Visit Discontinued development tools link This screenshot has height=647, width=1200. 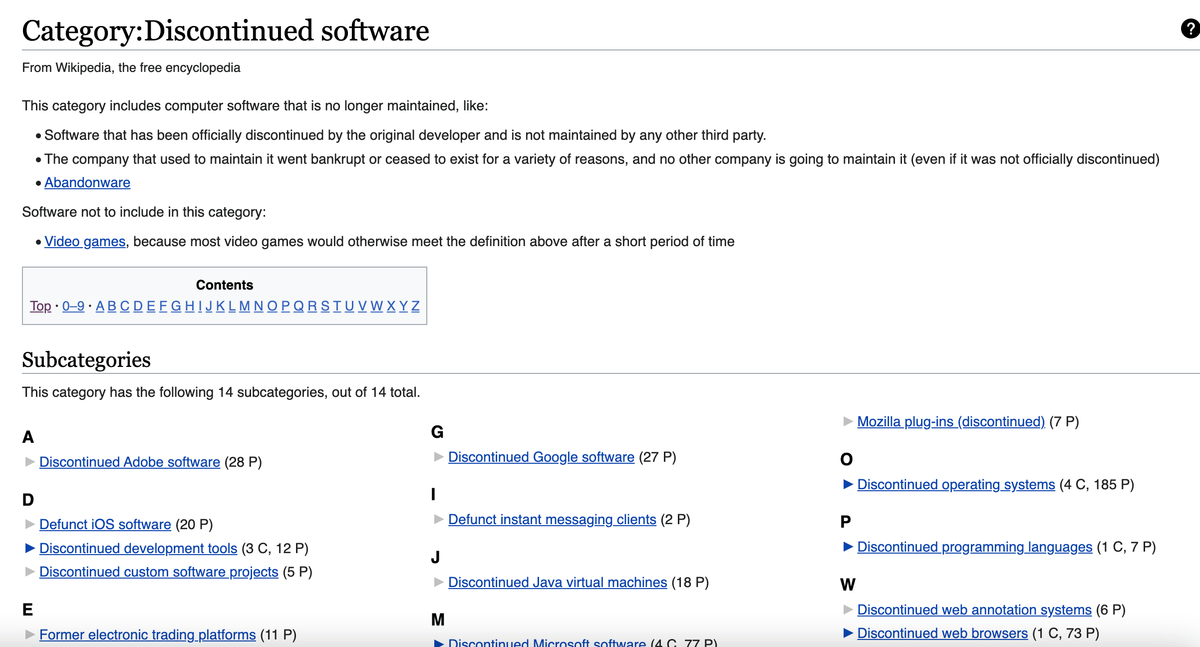pos(138,548)
